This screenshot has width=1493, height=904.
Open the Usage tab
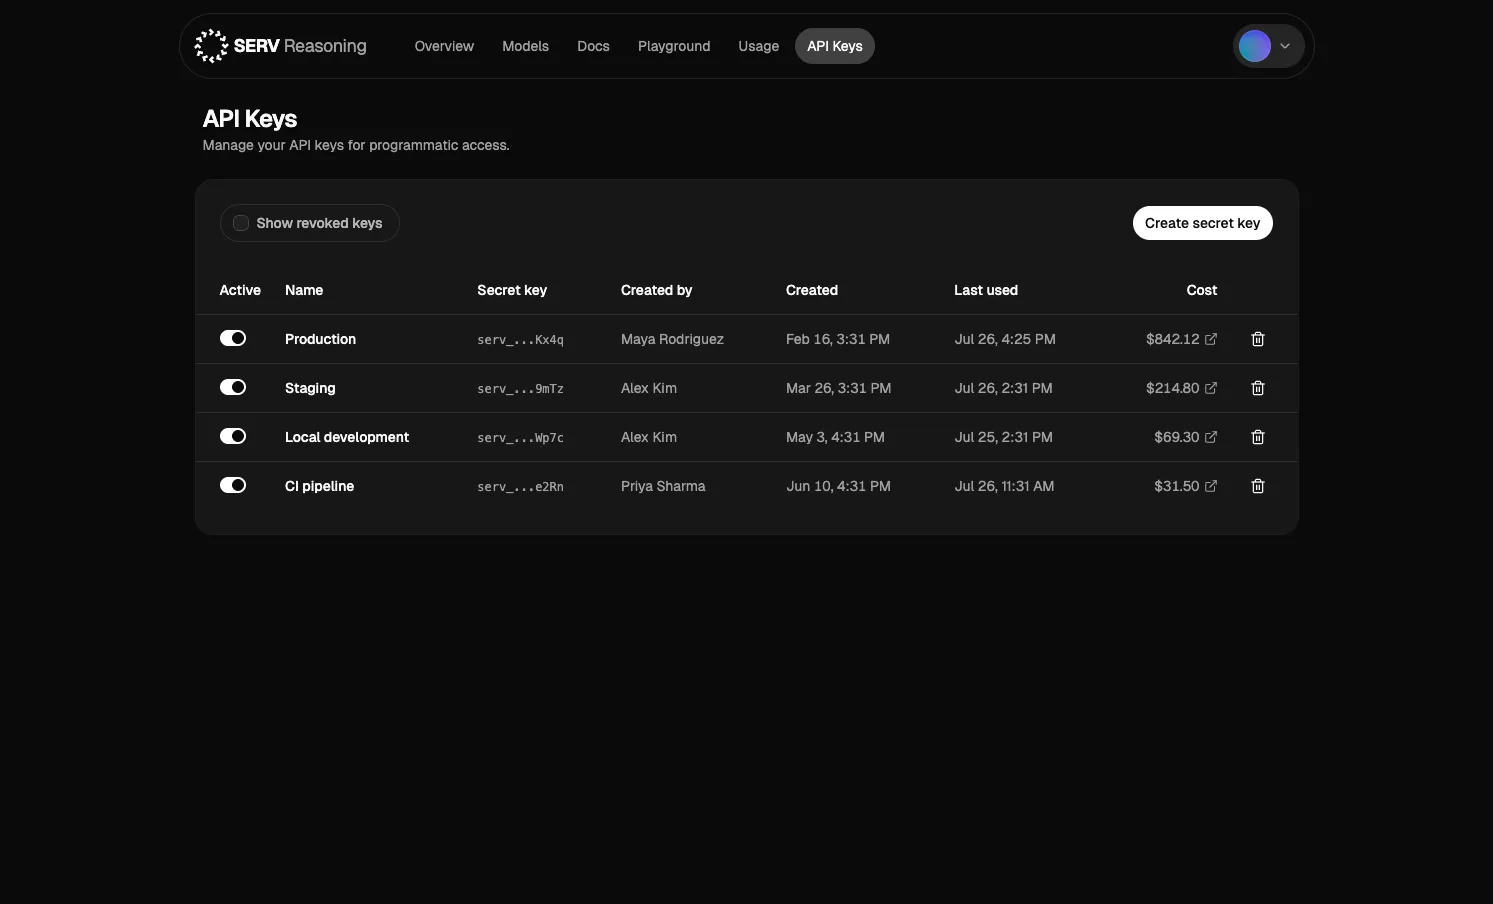[758, 46]
